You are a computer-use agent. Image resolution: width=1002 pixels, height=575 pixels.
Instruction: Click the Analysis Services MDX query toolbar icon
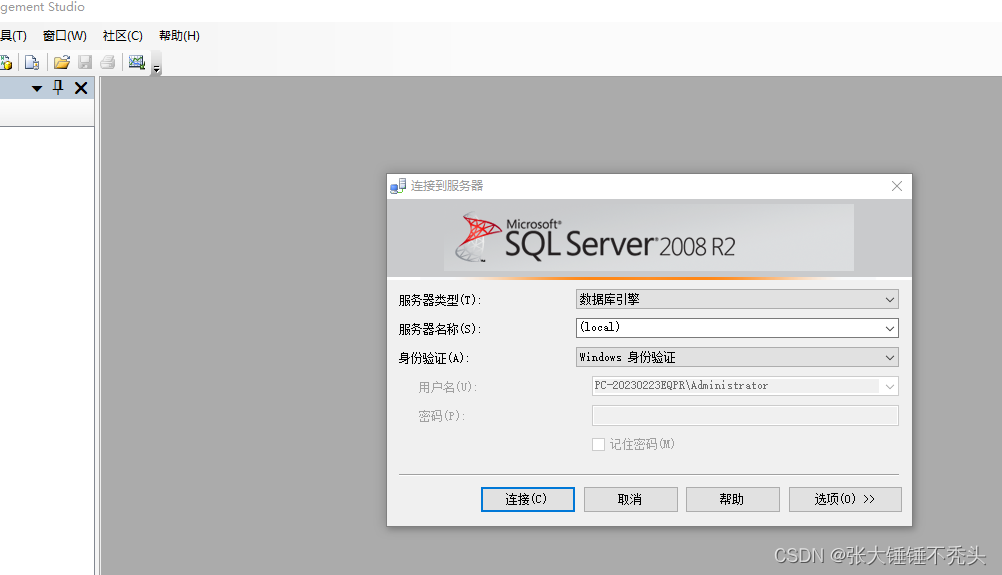[6, 63]
